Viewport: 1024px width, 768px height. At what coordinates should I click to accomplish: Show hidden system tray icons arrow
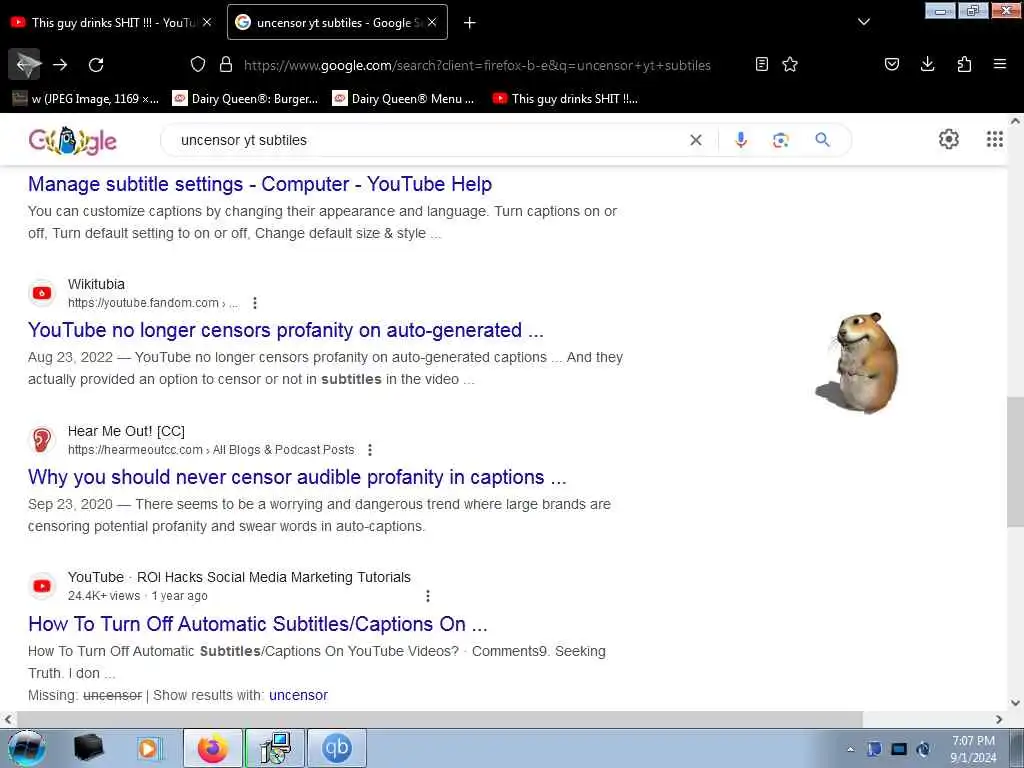pyautogui.click(x=850, y=750)
